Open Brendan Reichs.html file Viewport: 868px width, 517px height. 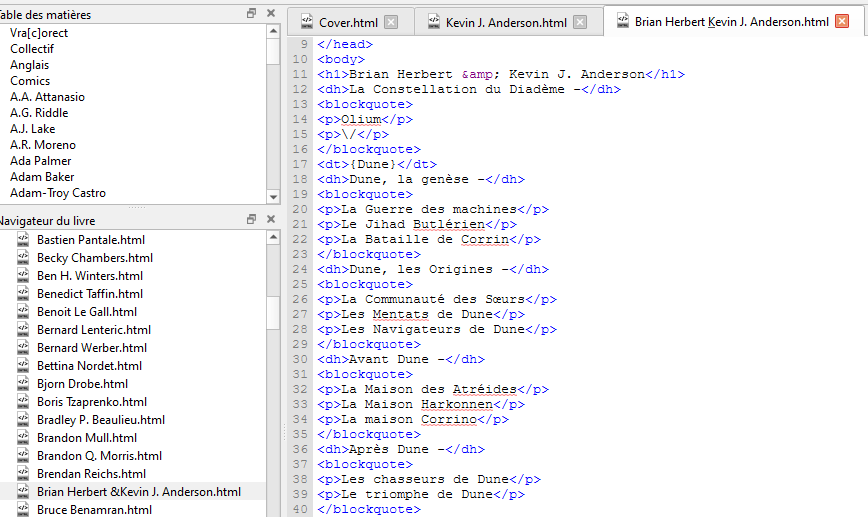pyautogui.click(x=91, y=474)
